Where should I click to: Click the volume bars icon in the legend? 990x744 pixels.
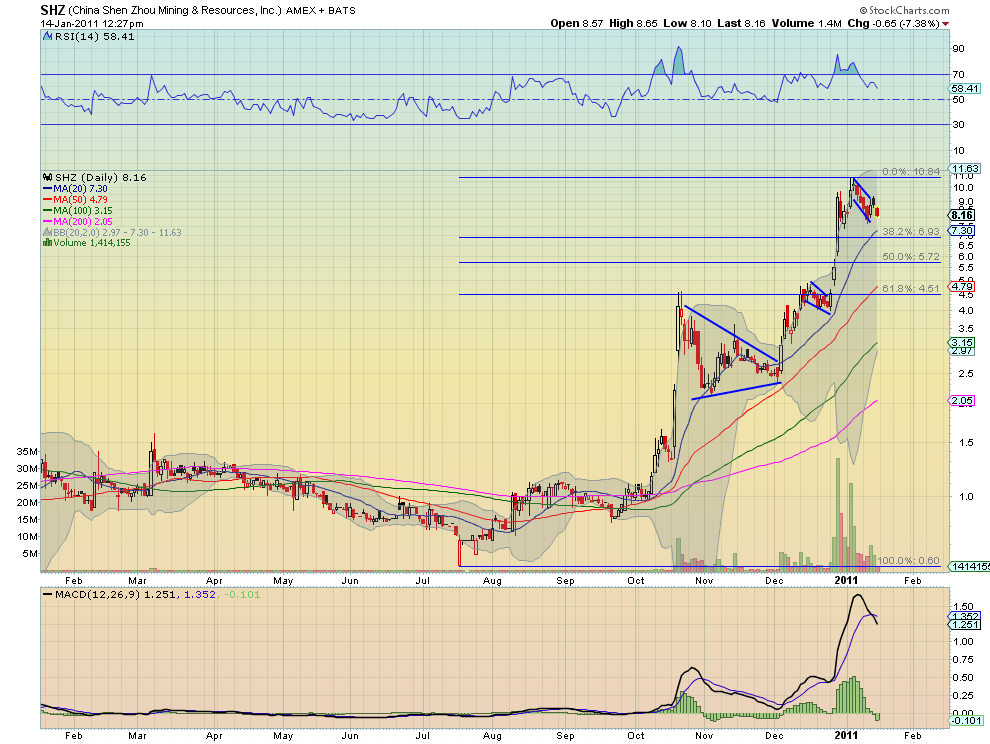tap(47, 243)
